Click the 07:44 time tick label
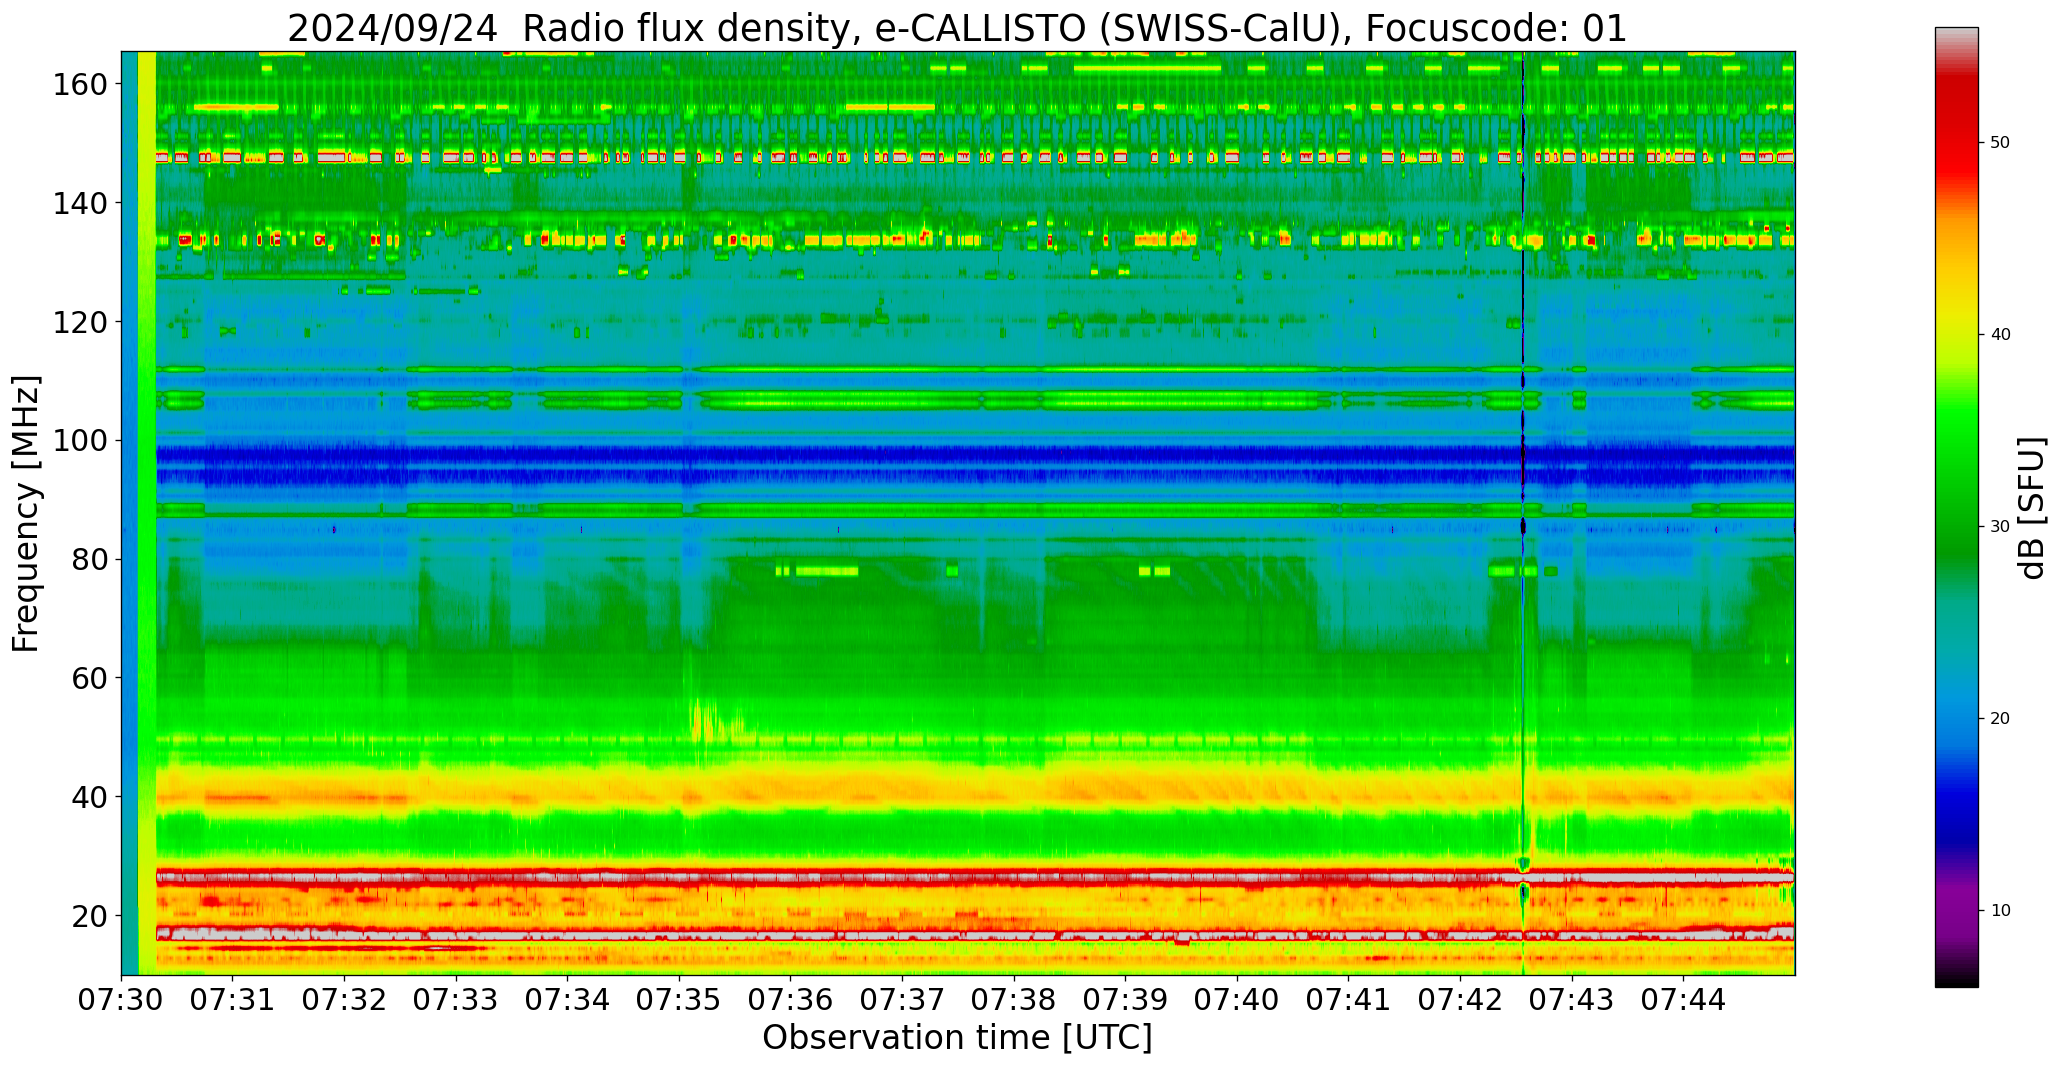The width and height of the screenshot is (2062, 1067). 1684,998
